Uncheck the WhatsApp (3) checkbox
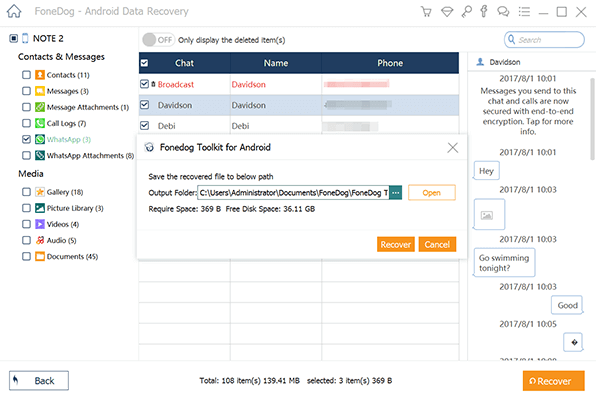 pyautogui.click(x=26, y=139)
